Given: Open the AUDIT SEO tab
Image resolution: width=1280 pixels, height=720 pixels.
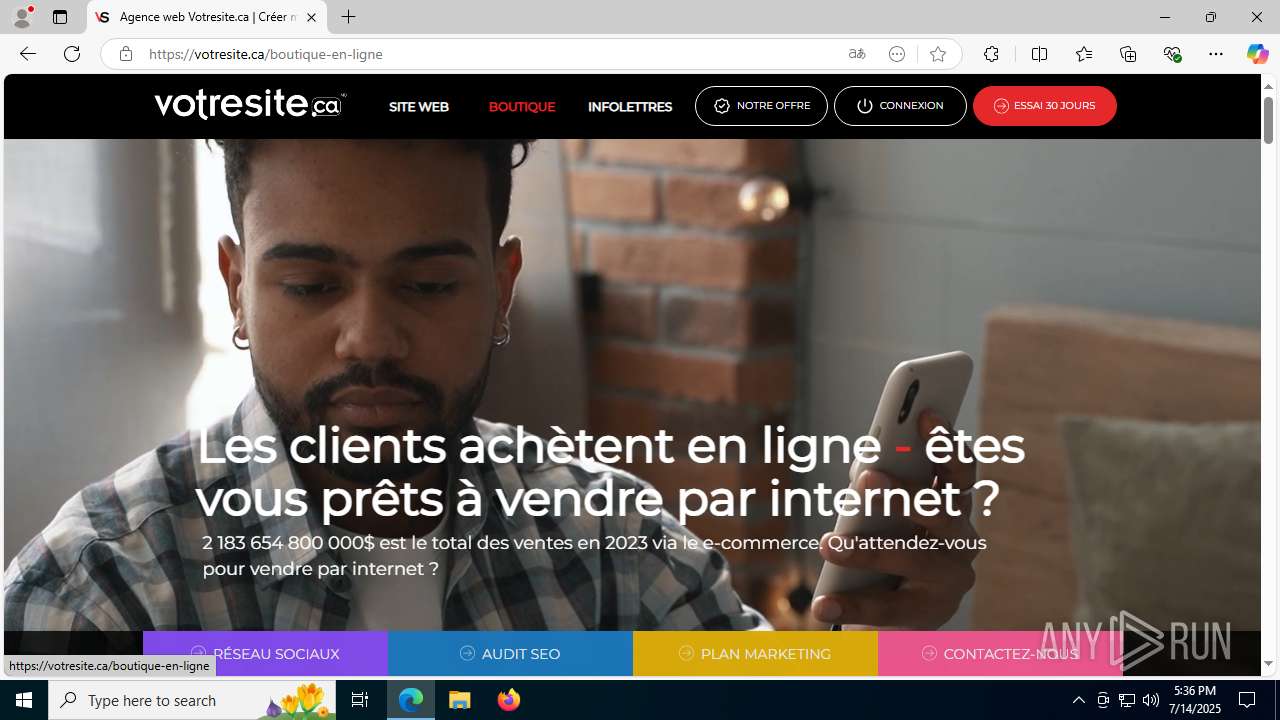Looking at the screenshot, I should tap(510, 653).
